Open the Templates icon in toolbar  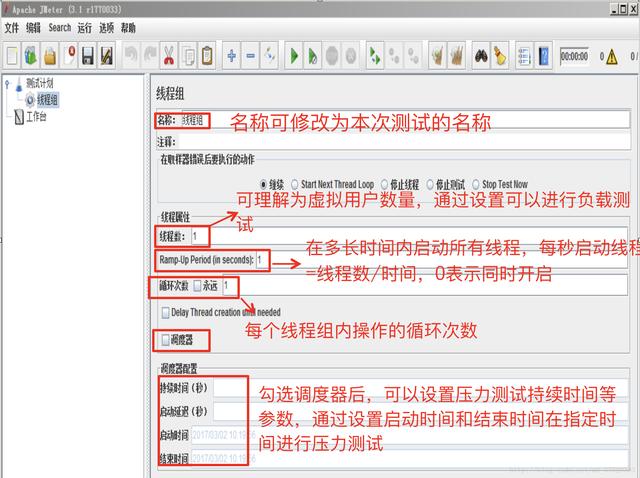coord(31,56)
